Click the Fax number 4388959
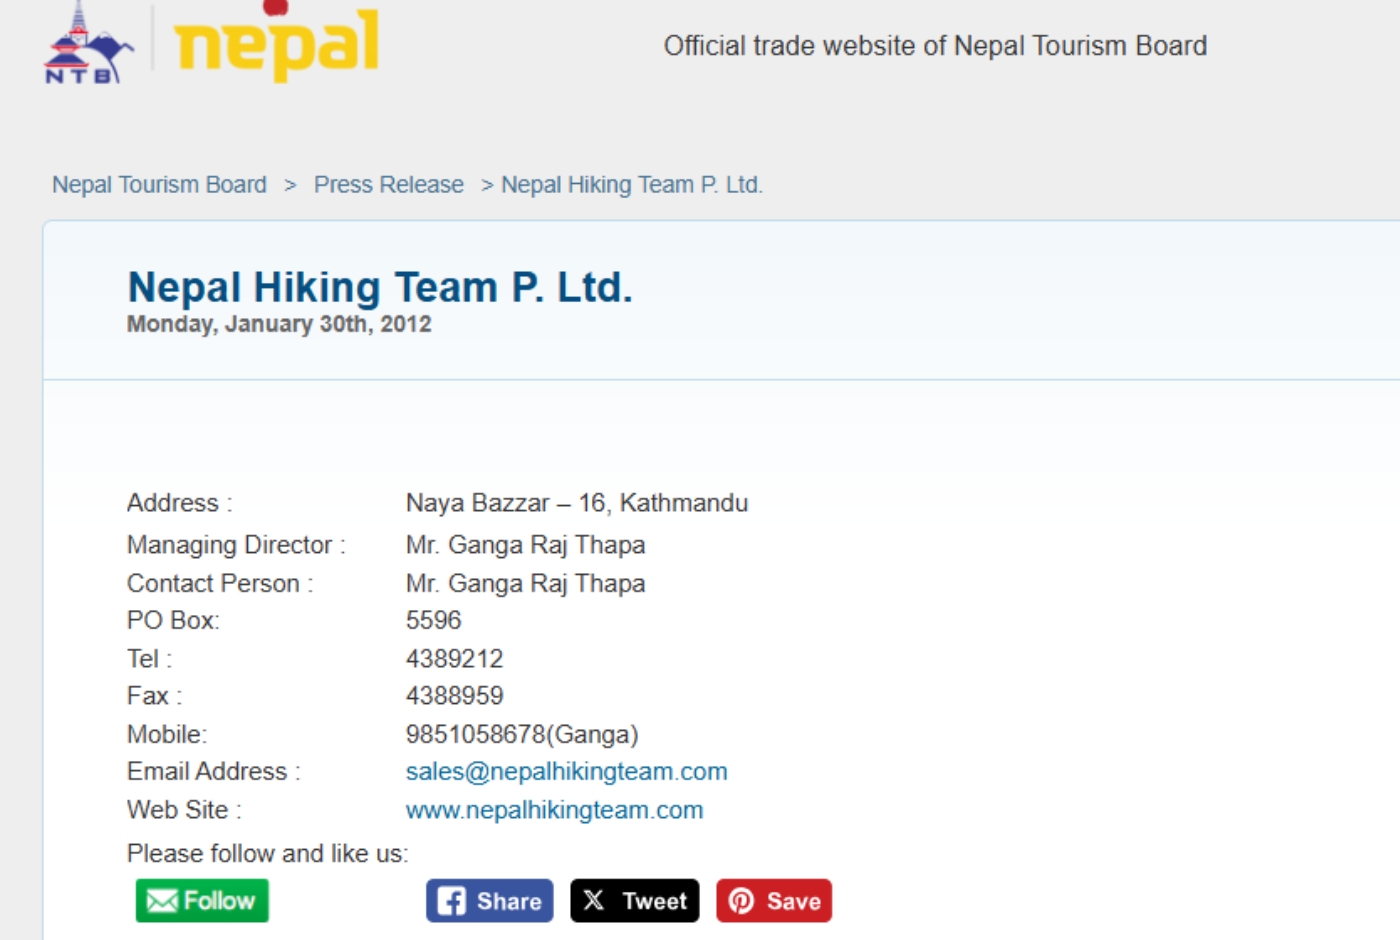Image resolution: width=1400 pixels, height=940 pixels. click(x=454, y=696)
